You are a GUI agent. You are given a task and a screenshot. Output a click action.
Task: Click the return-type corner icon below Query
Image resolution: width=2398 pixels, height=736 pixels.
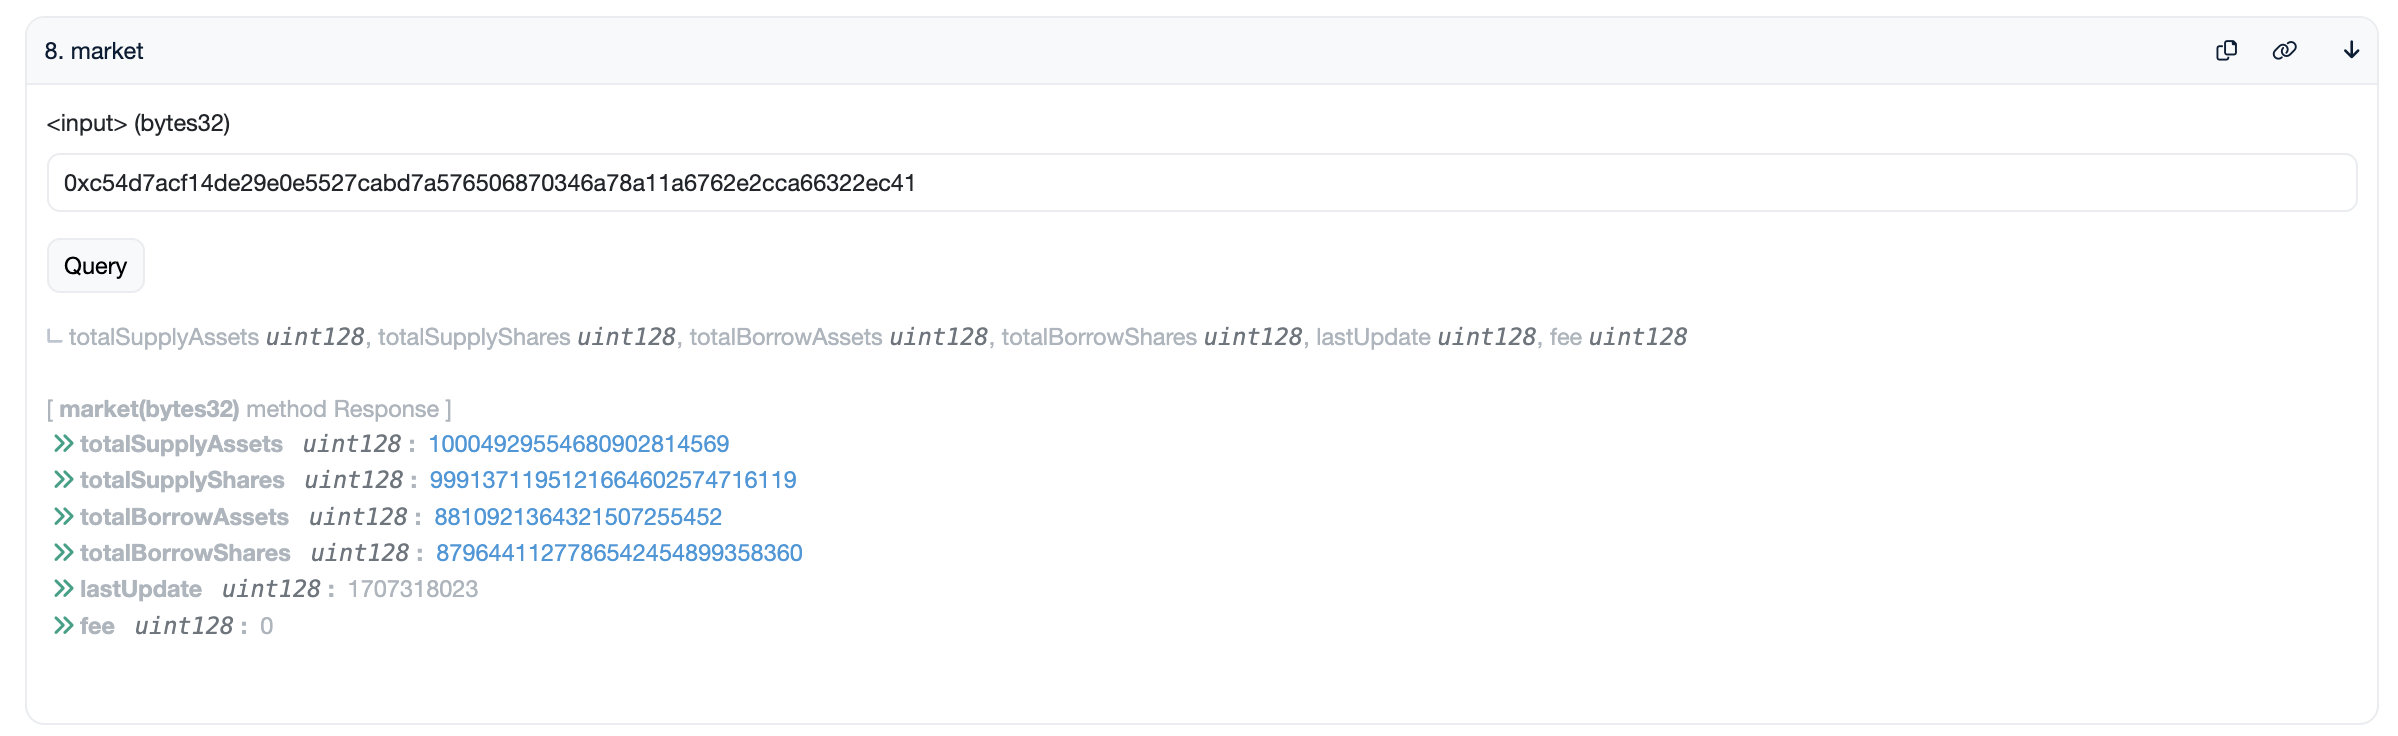coord(55,337)
